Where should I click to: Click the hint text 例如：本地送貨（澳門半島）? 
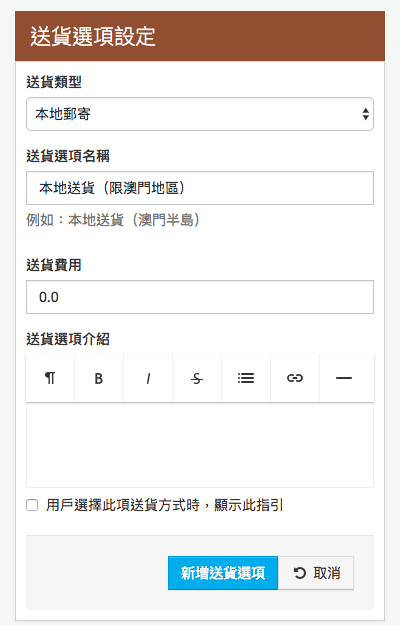(113, 220)
